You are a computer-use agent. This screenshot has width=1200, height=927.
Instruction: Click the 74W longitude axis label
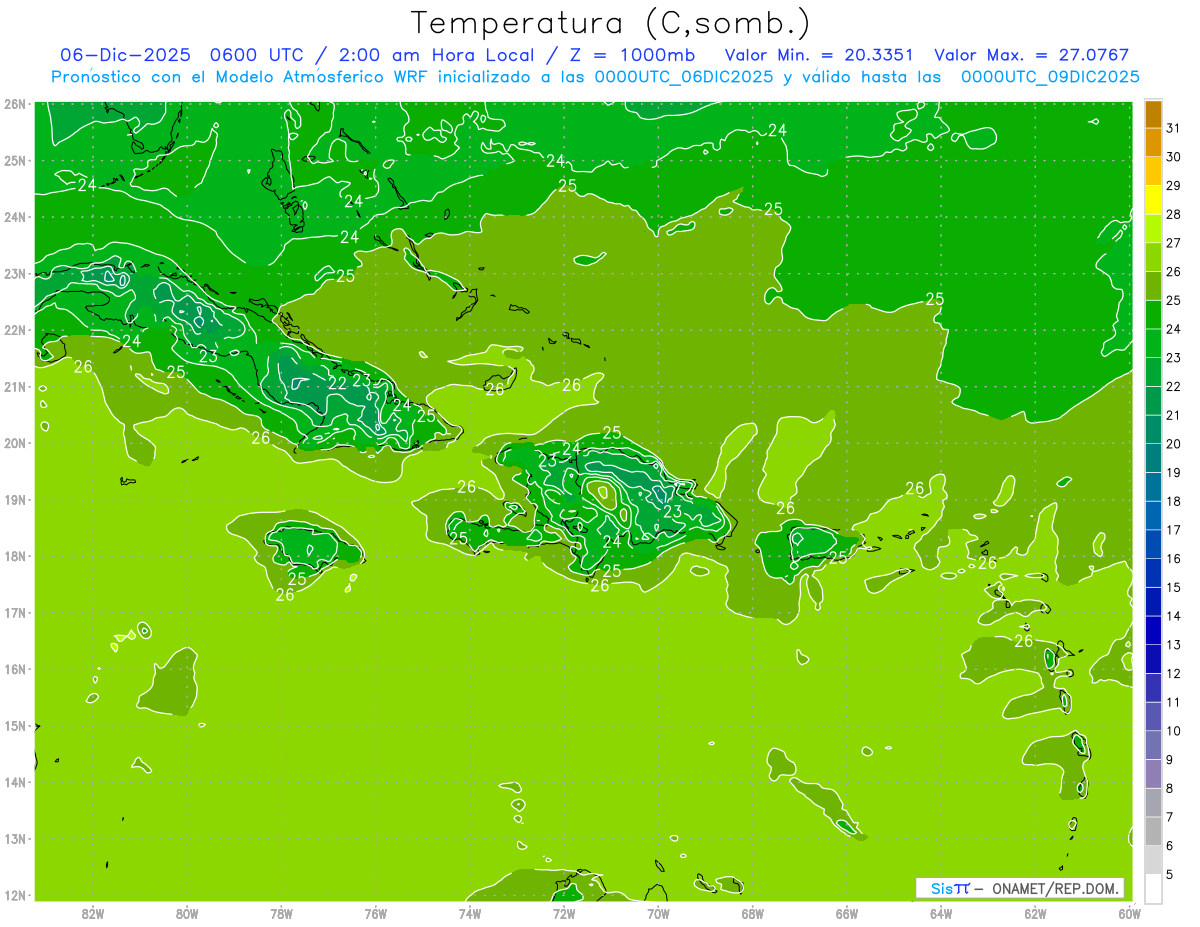470,913
